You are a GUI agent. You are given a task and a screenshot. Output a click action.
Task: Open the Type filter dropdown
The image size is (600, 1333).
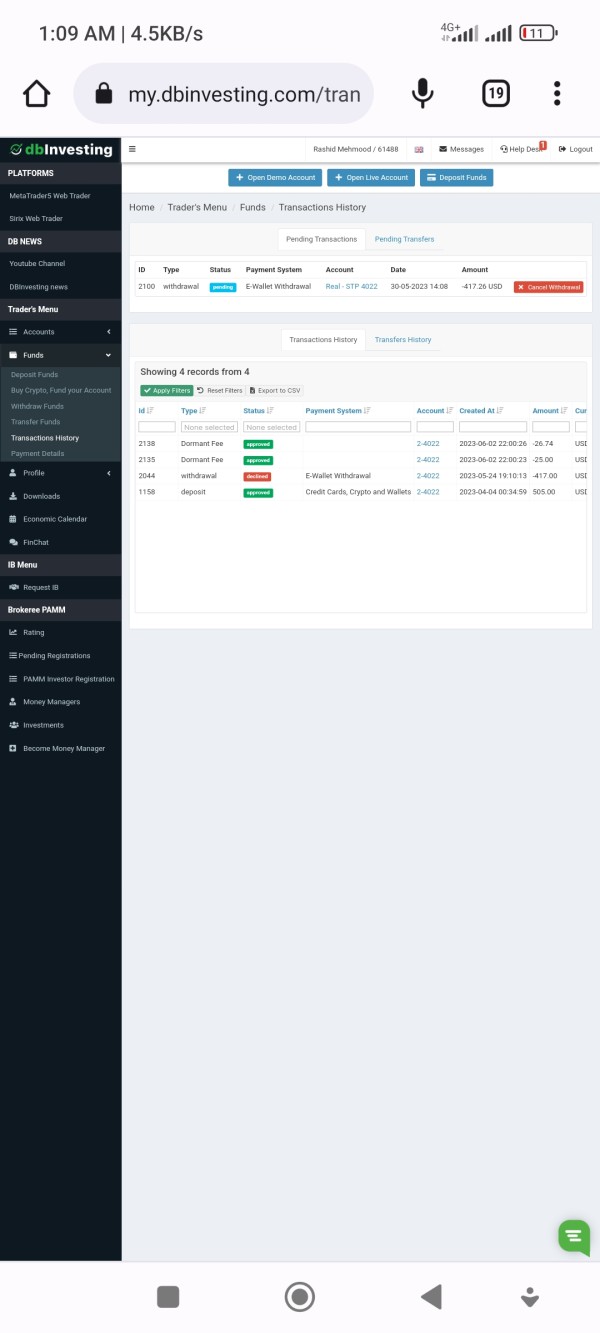point(209,427)
